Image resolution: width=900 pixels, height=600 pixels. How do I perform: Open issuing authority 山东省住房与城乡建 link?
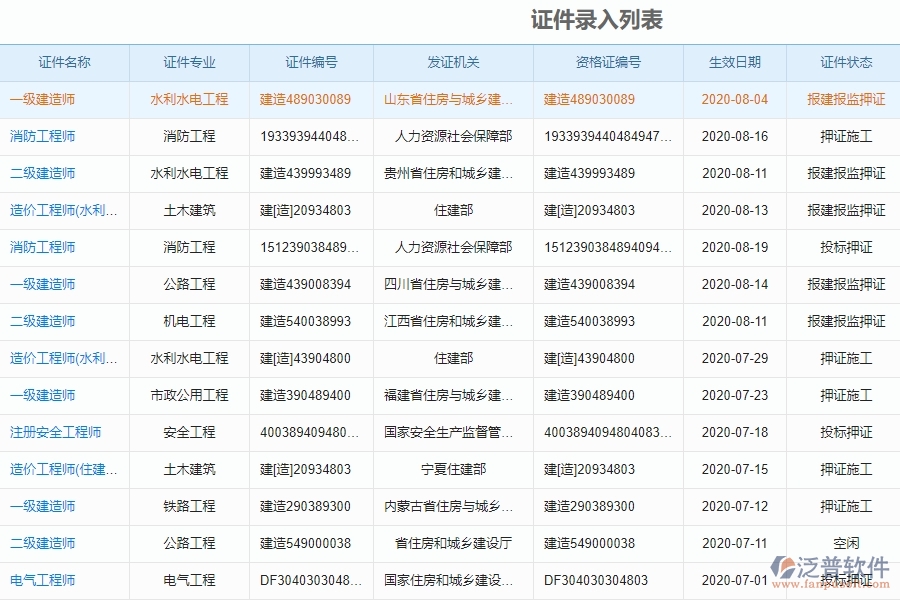tap(448, 99)
